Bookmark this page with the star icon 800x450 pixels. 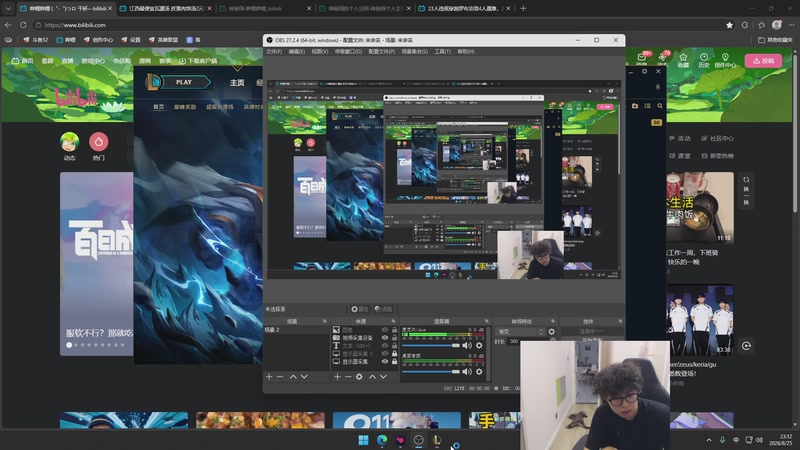point(730,25)
